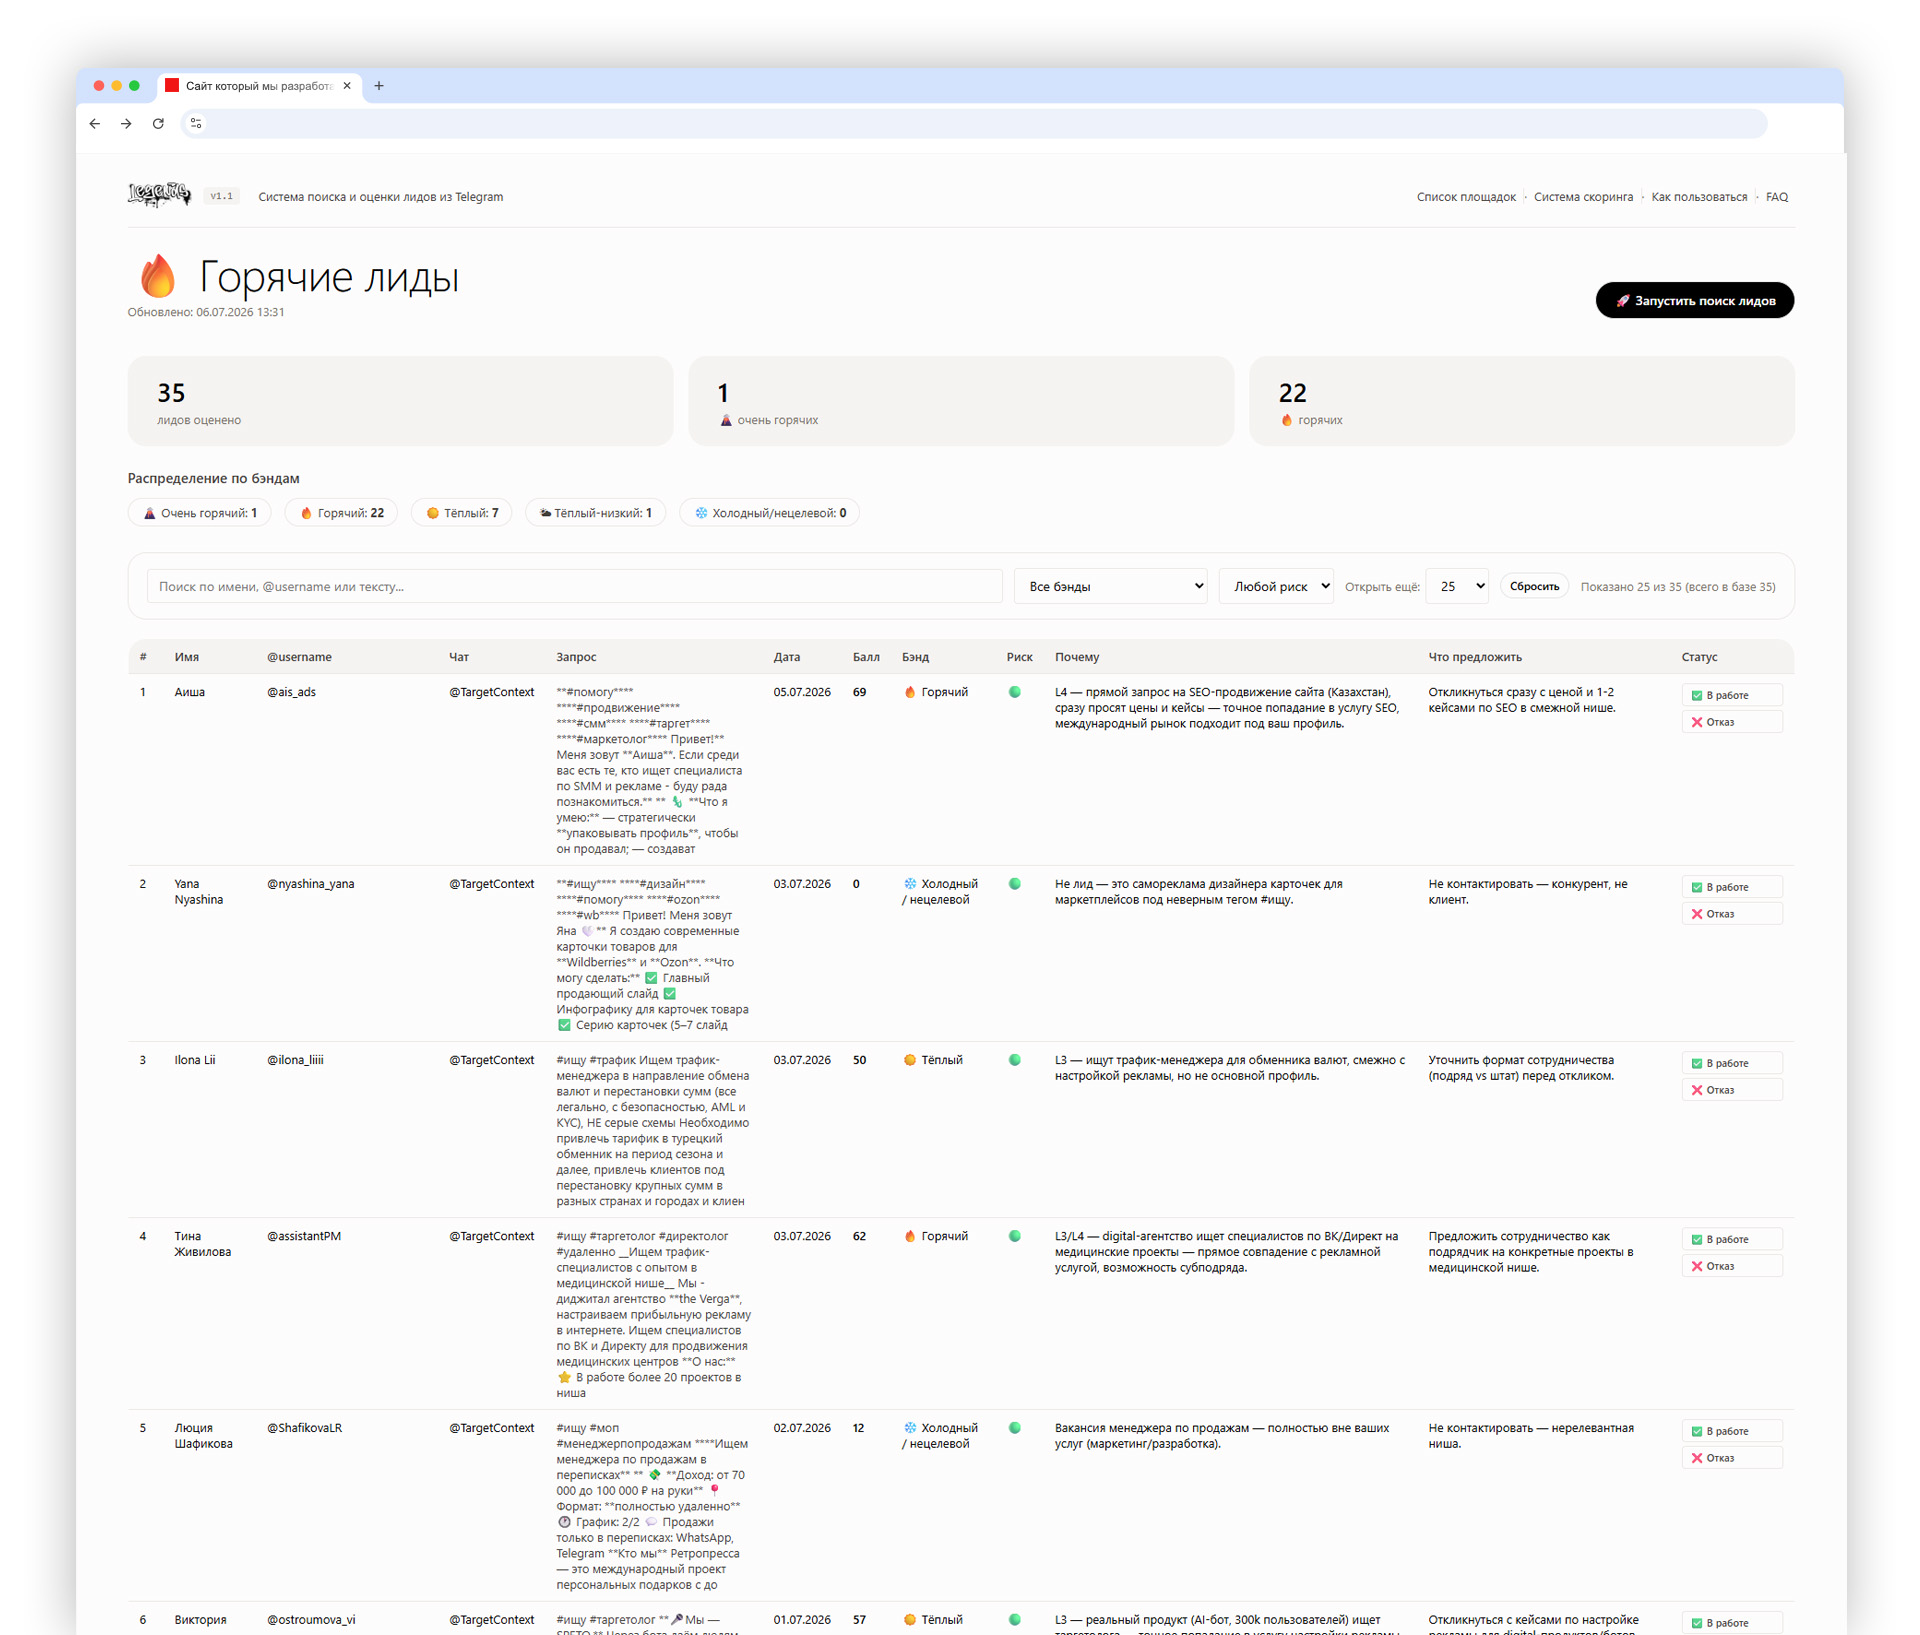Click the search field for name or username

(x=574, y=587)
